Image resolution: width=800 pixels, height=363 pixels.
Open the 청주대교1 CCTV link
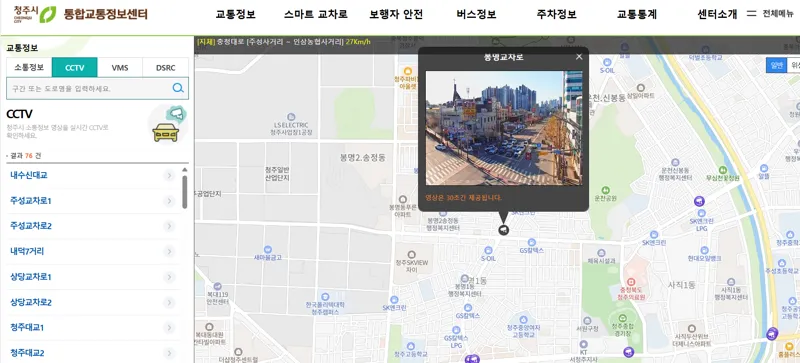[27, 327]
